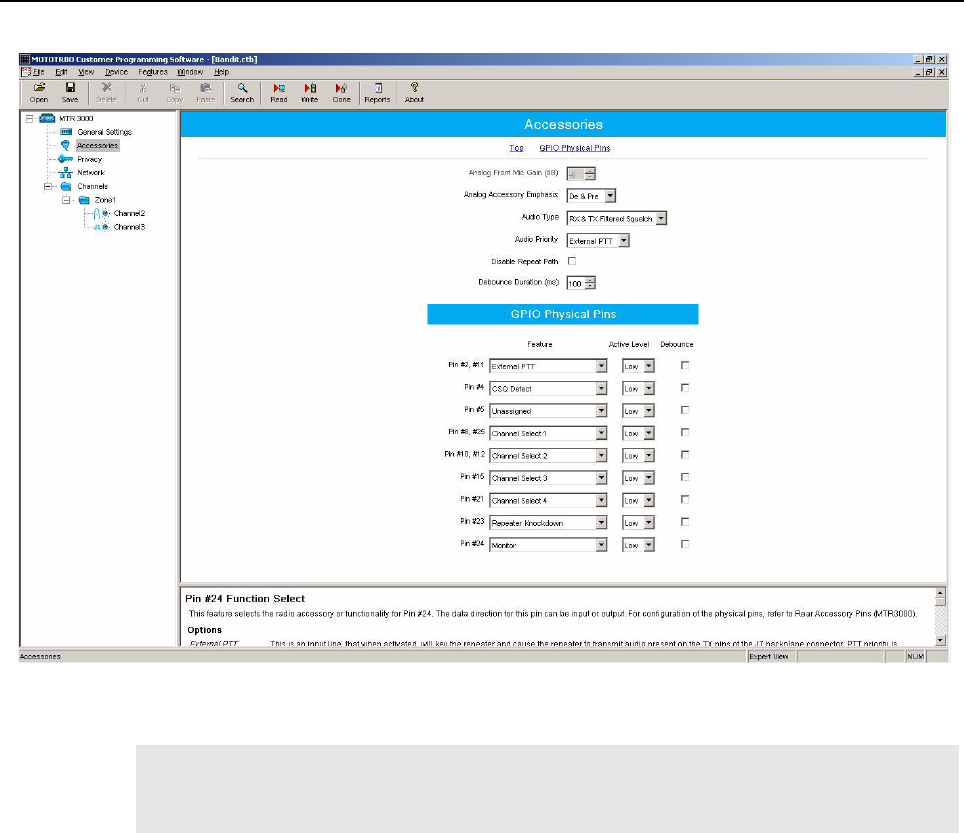Select Channel2 in the tree
Viewport: 964px width, 833px height.
coord(129,213)
